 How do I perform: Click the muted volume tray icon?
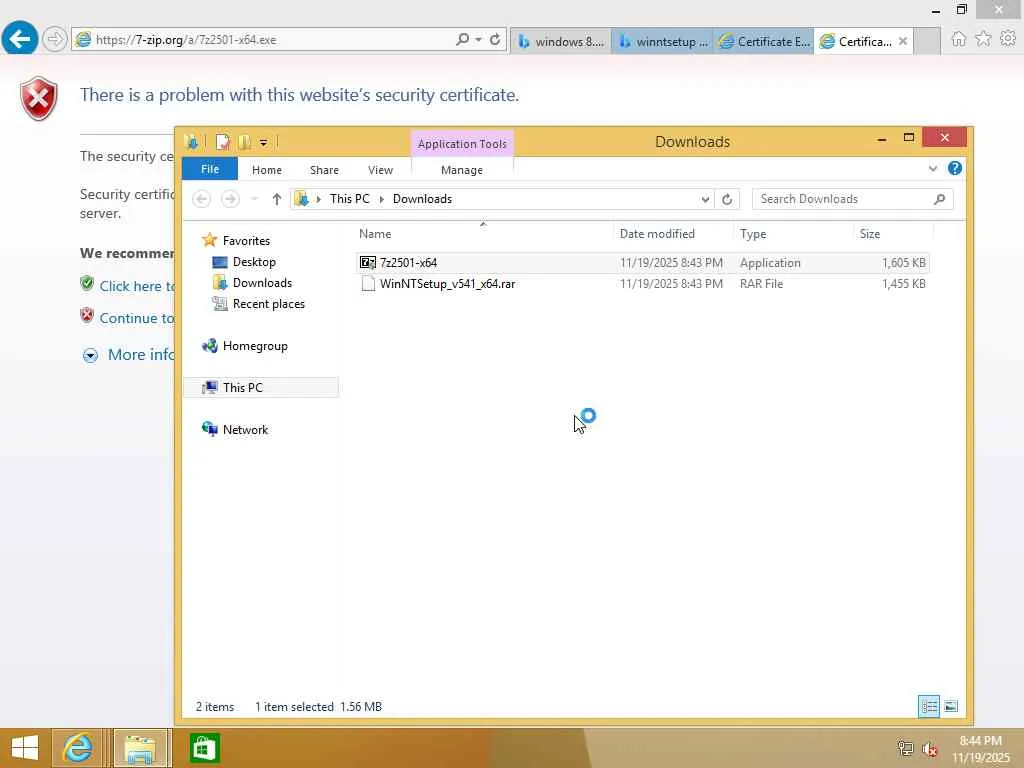pyautogui.click(x=929, y=749)
